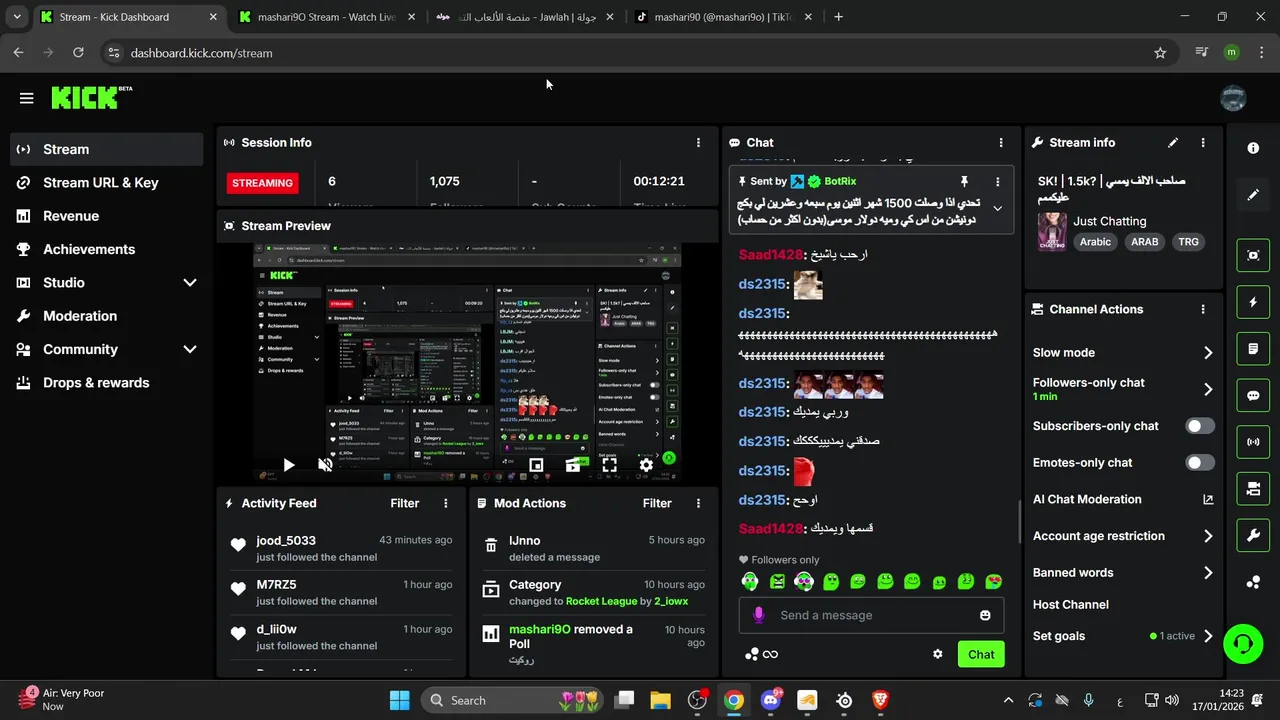Screen dimensions: 1280x720
Task: Open Banned words chevron
Action: [1208, 573]
